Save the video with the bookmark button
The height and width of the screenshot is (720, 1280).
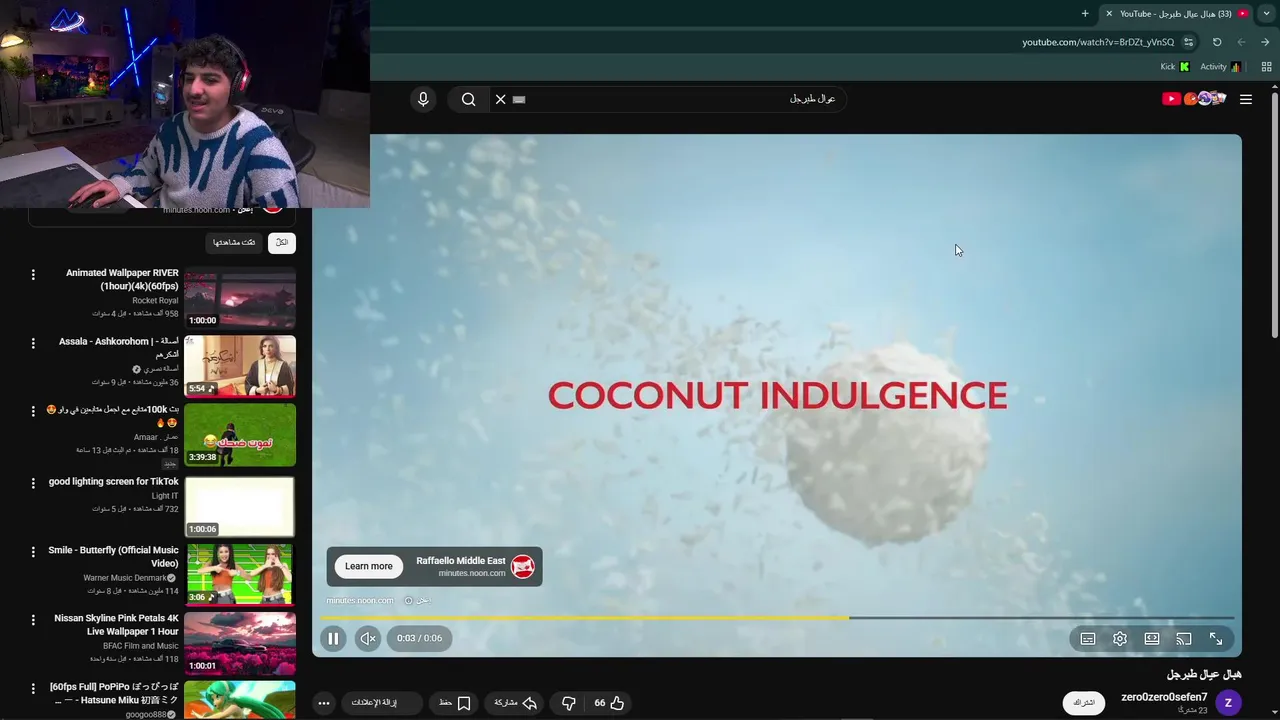(455, 703)
